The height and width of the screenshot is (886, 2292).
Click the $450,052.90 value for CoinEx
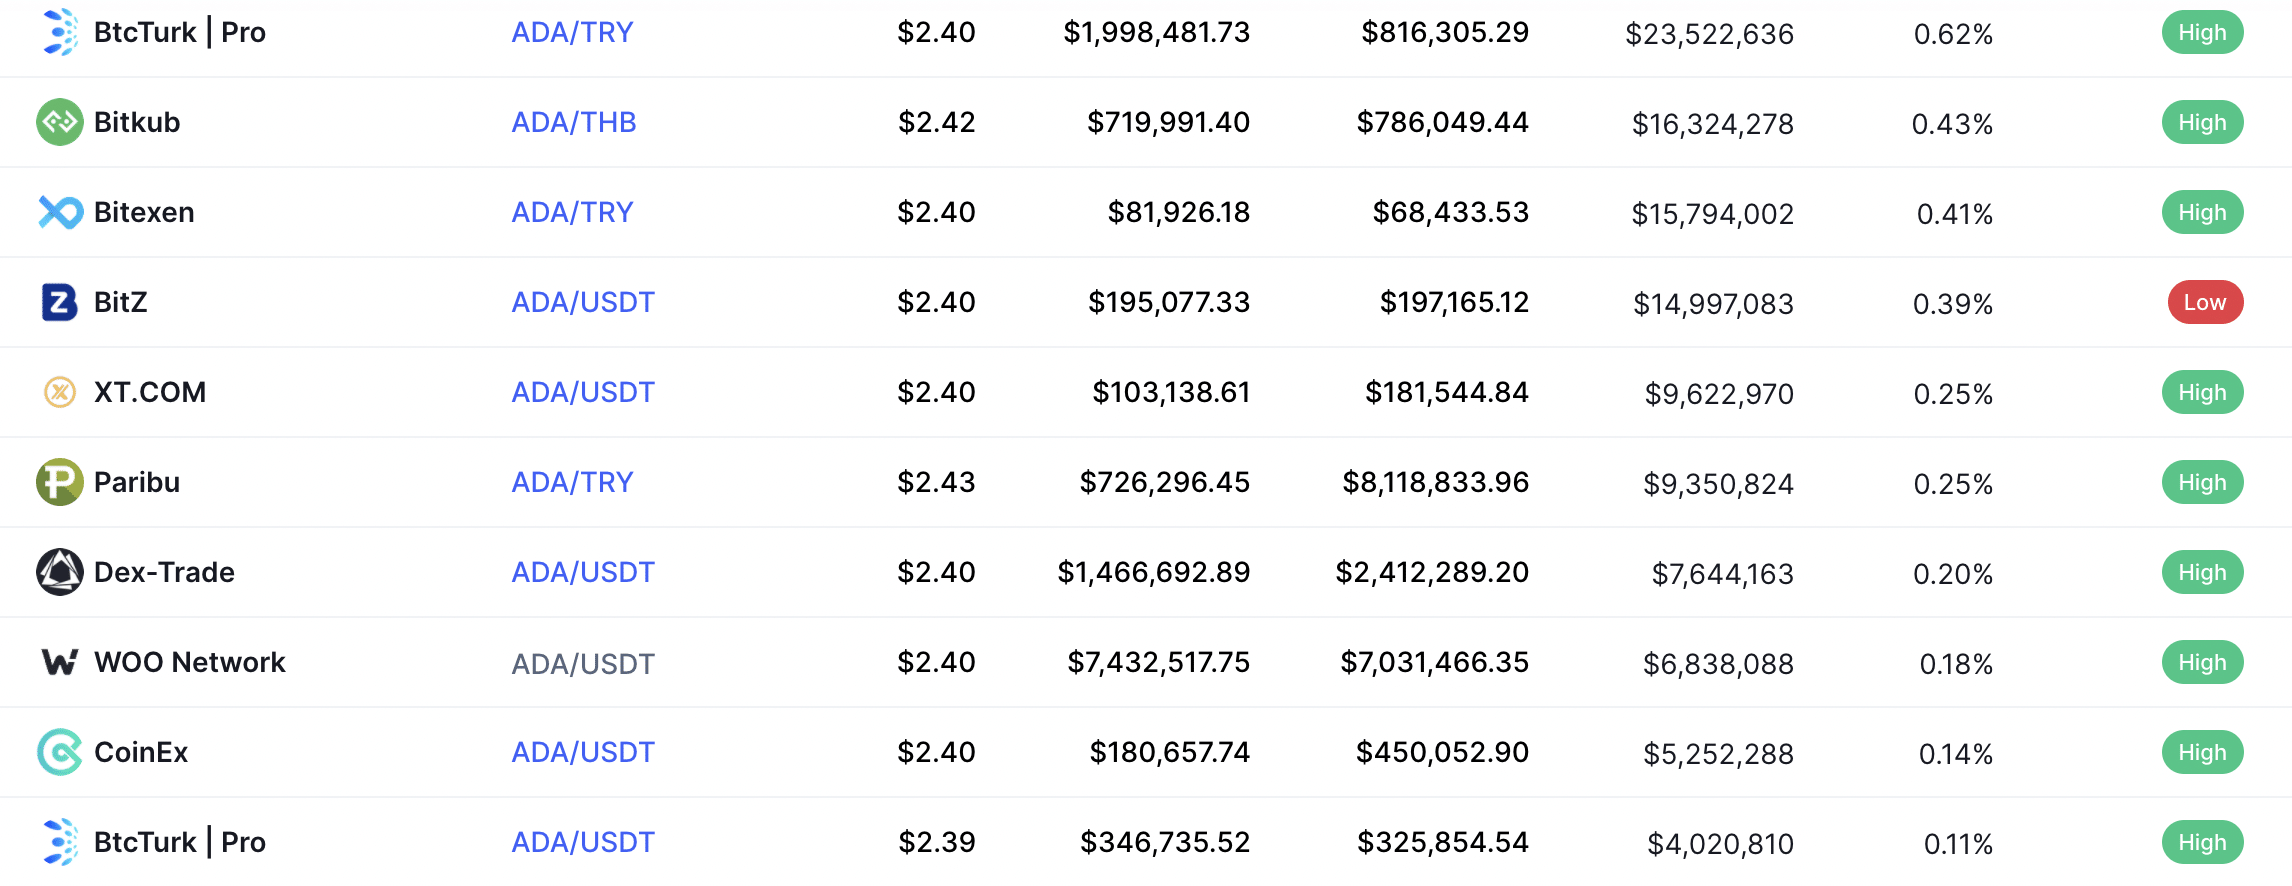pyautogui.click(x=1442, y=752)
